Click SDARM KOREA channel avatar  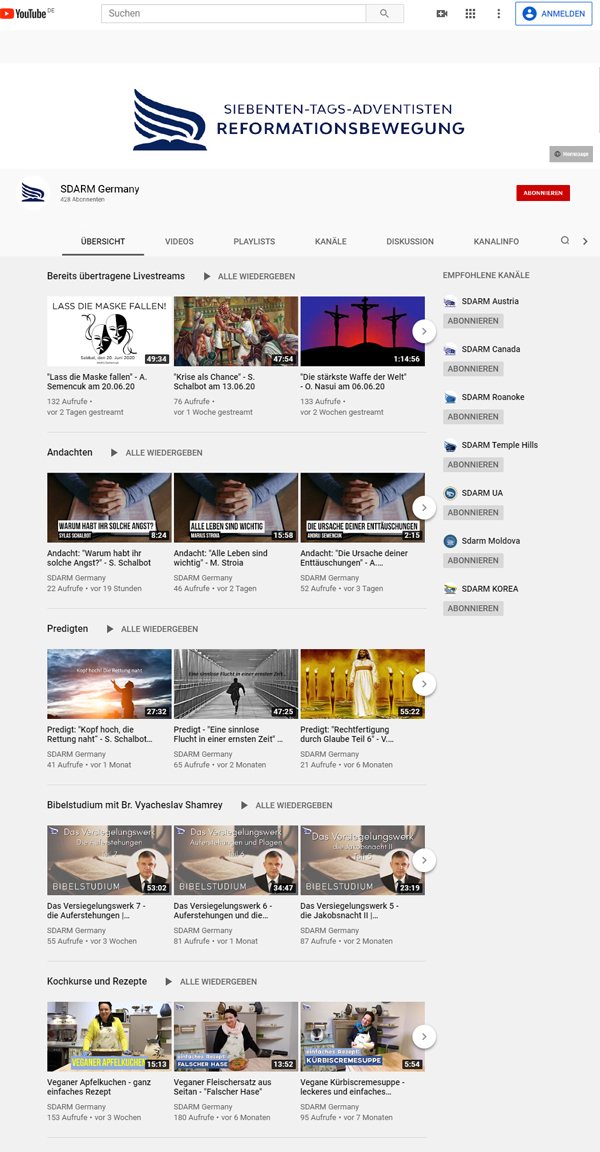click(x=450, y=588)
